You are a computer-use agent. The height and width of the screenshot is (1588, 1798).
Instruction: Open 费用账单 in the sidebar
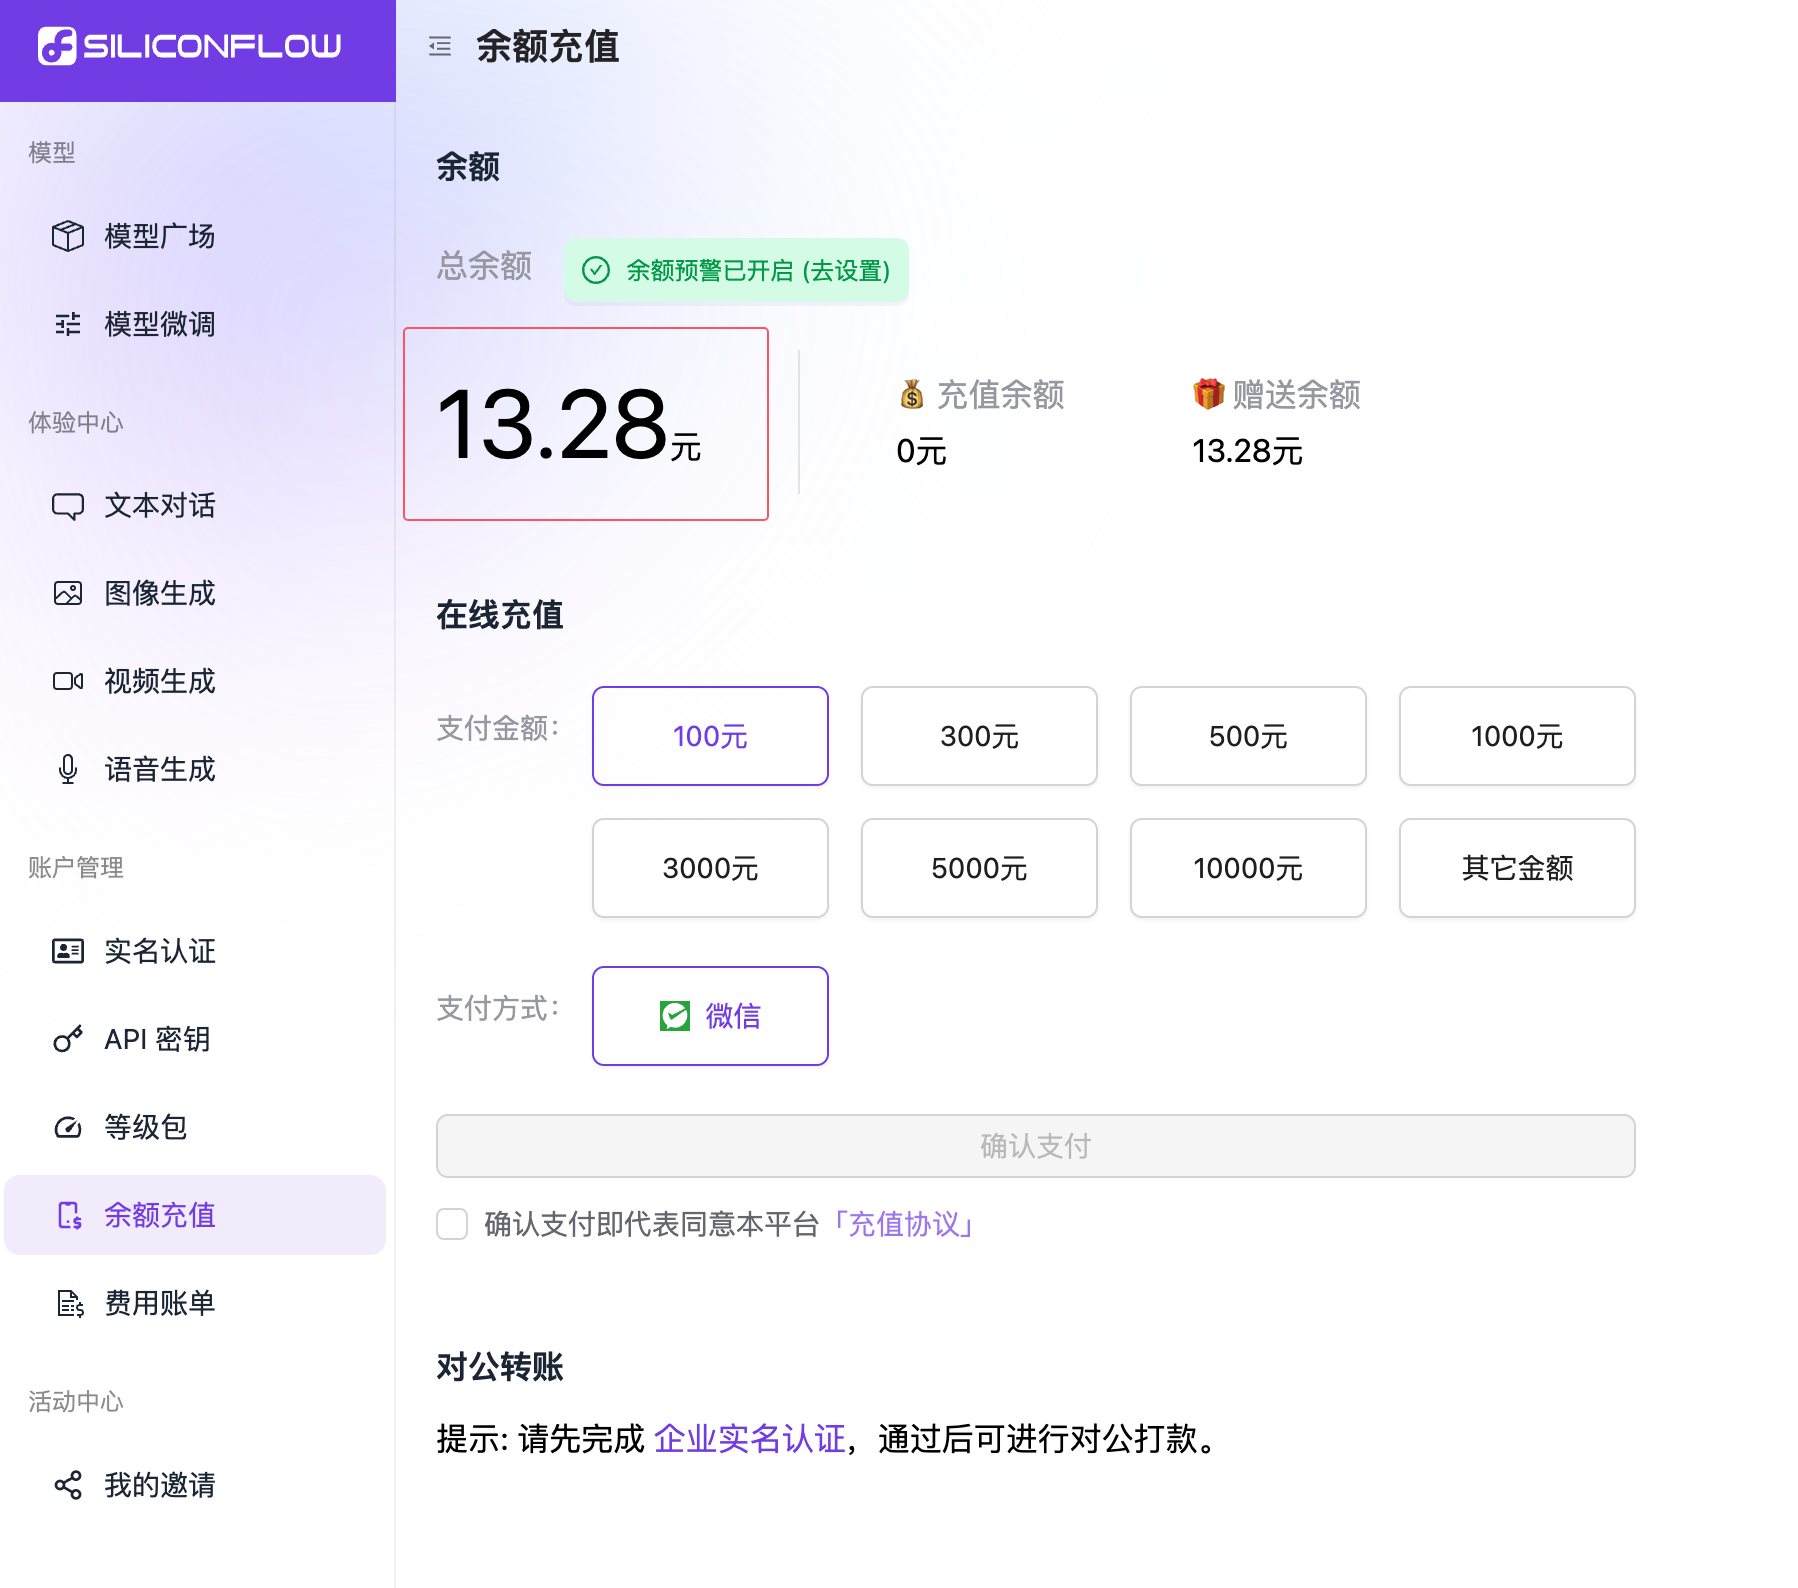[x=160, y=1303]
